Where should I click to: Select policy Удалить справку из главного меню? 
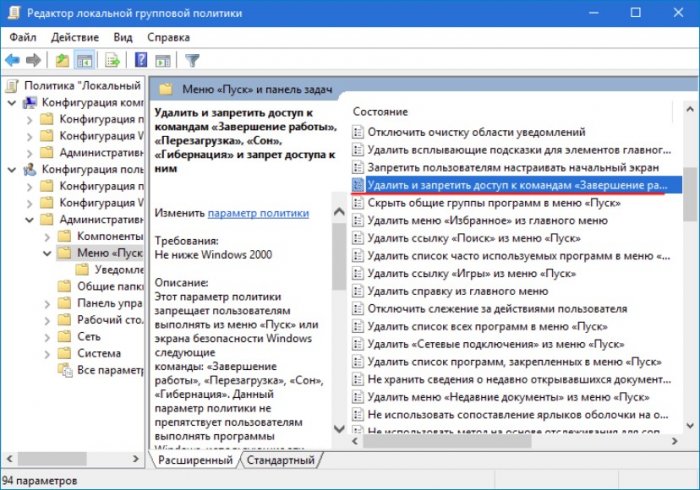pos(450,291)
